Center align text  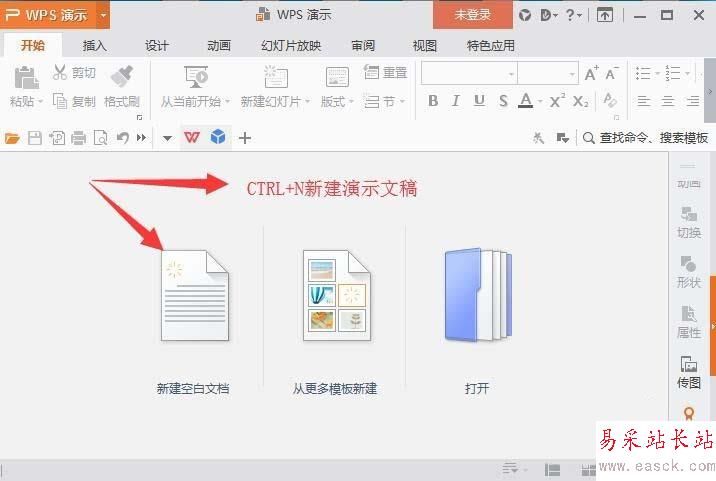point(668,100)
